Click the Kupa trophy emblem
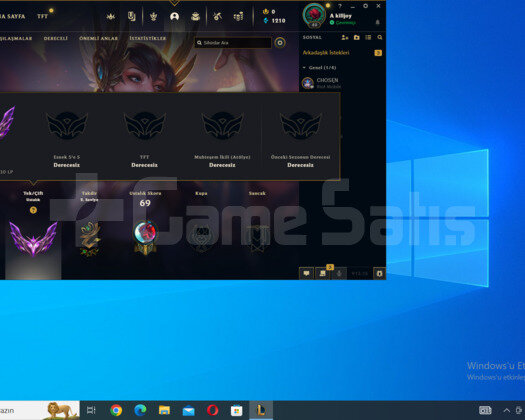This screenshot has width=525, height=420. point(201,239)
